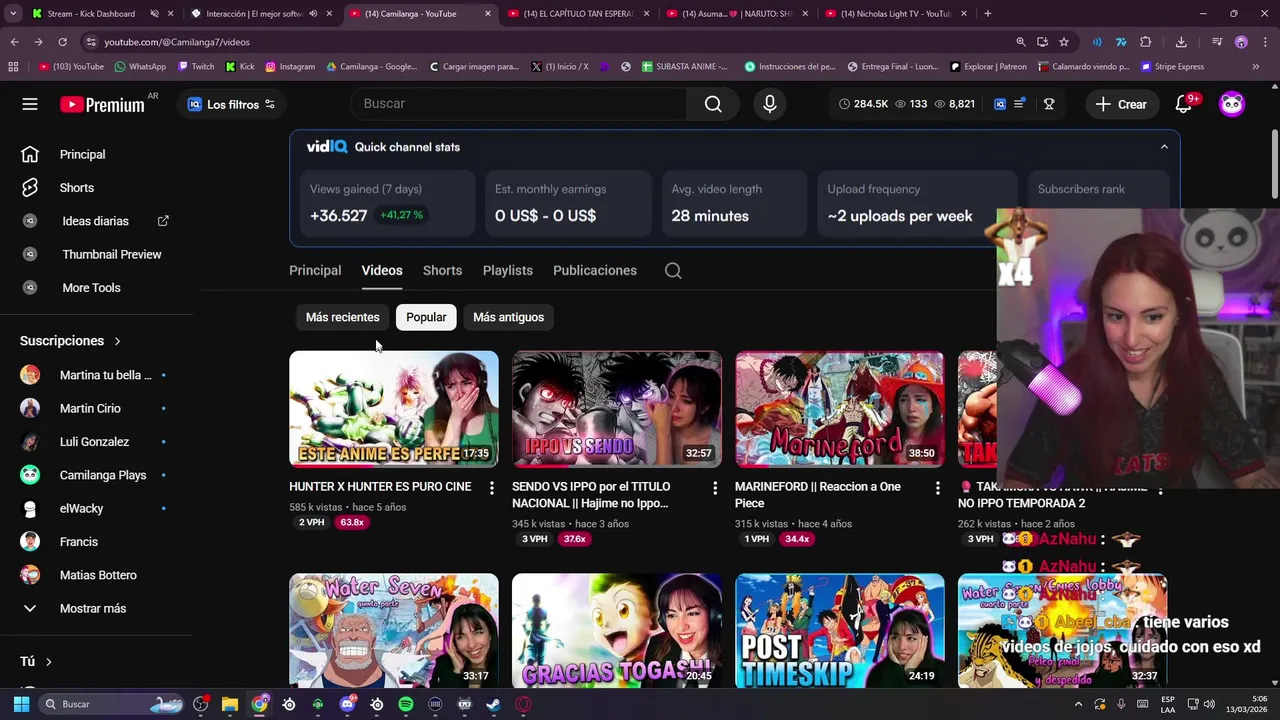The width and height of the screenshot is (1280, 720).
Task: Expand the Tú section arrow
Action: coord(48,662)
